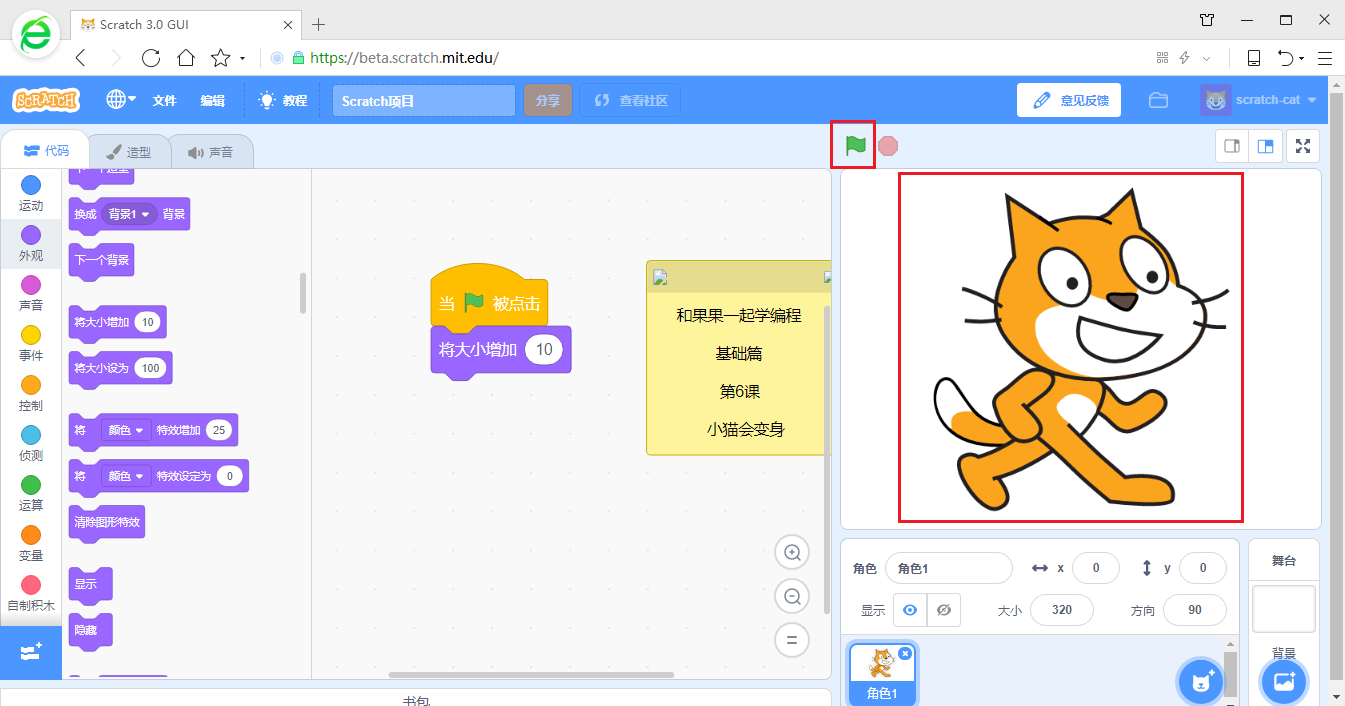
Task: Click the Scratch项目 project title field
Action: 424,101
